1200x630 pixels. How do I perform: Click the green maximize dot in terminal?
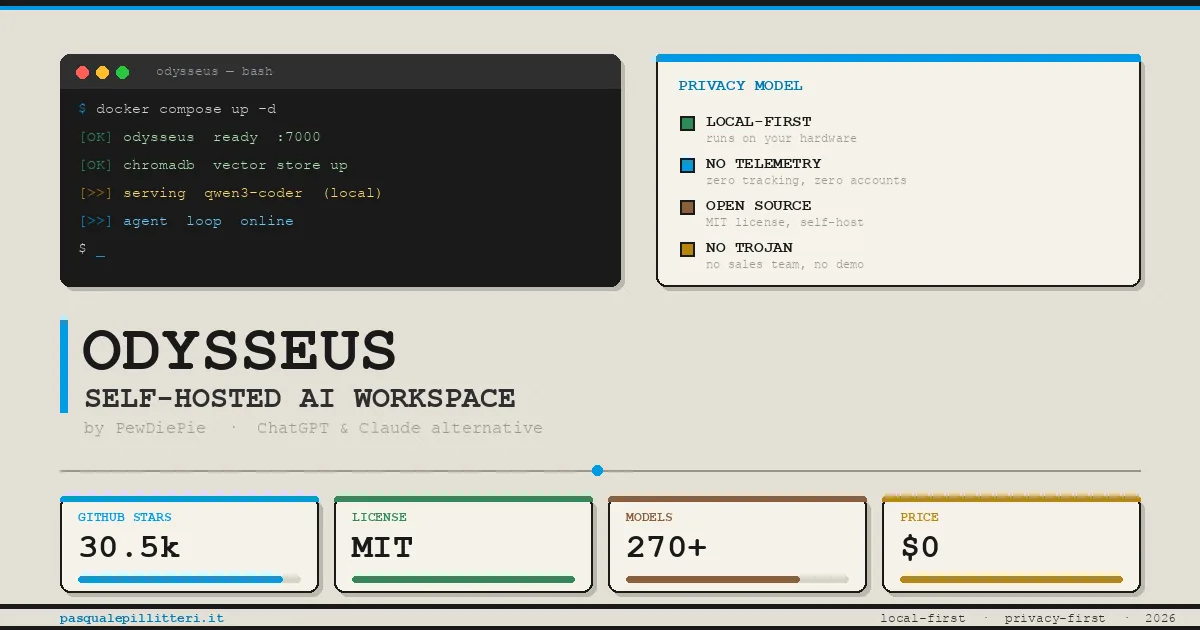[x=123, y=72]
